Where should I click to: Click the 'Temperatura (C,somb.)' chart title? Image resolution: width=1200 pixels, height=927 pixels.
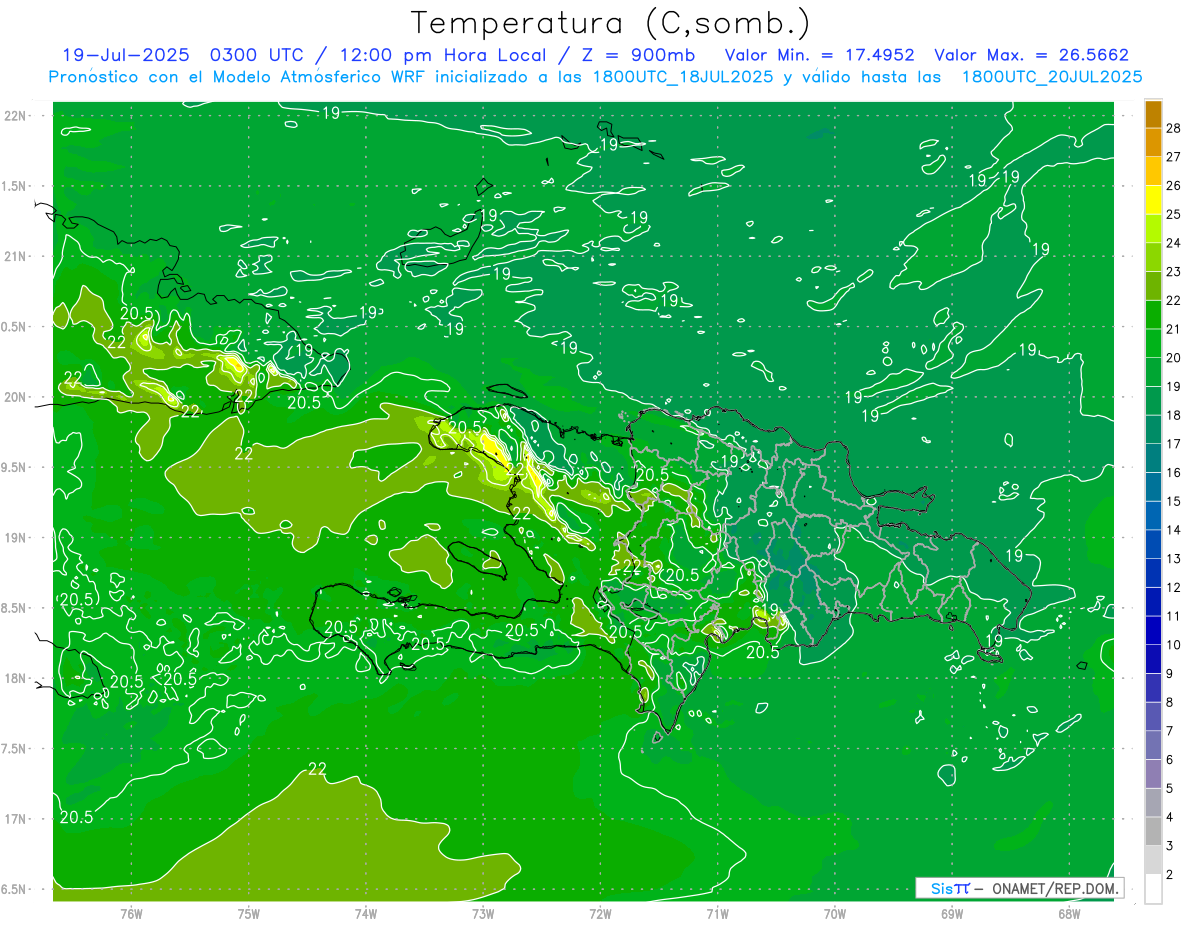coord(611,23)
